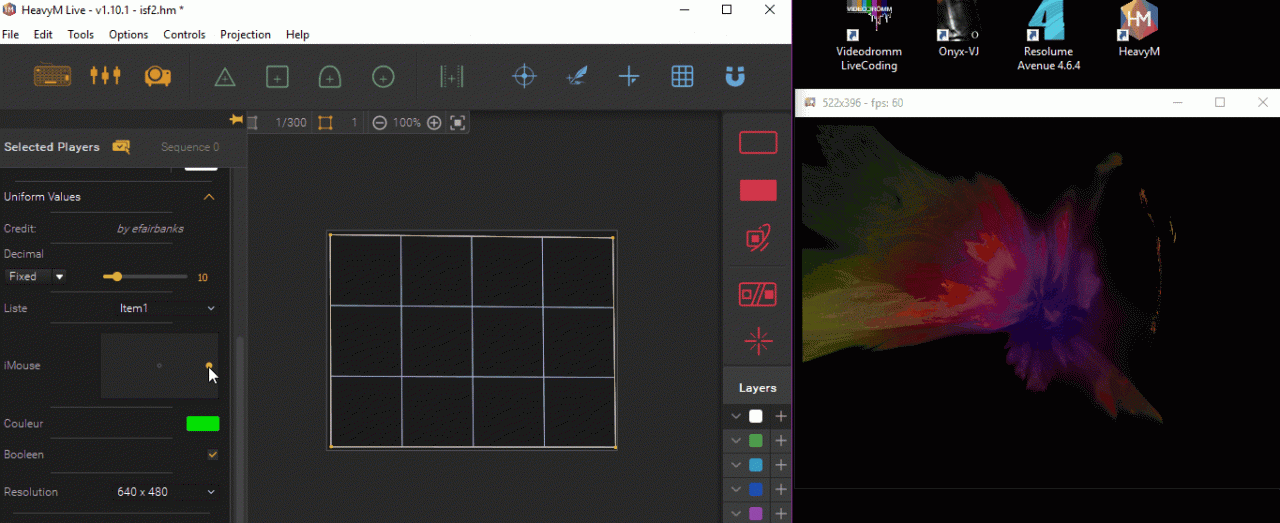Viewport: 1280px width, 523px height.
Task: Toggle the pin on the side panel
Action: coord(236,120)
